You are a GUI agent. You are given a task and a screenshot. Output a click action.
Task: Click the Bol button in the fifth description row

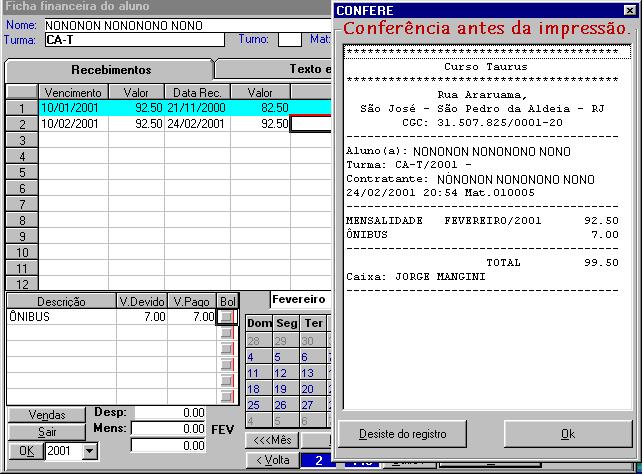coord(227,380)
